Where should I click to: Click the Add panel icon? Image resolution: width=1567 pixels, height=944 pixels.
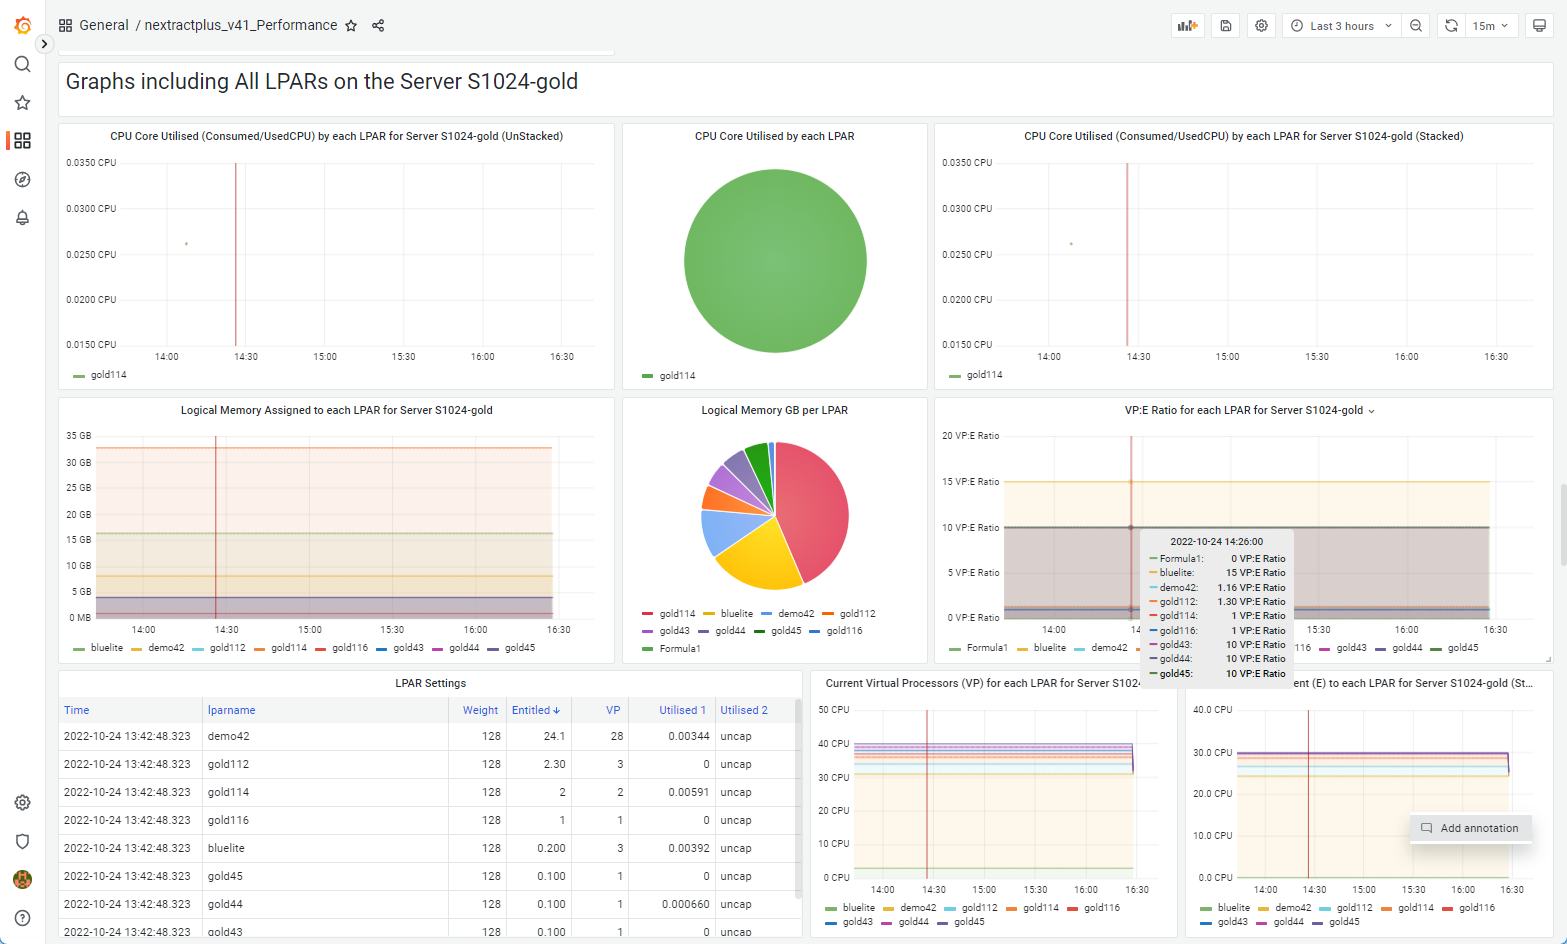click(x=1187, y=26)
